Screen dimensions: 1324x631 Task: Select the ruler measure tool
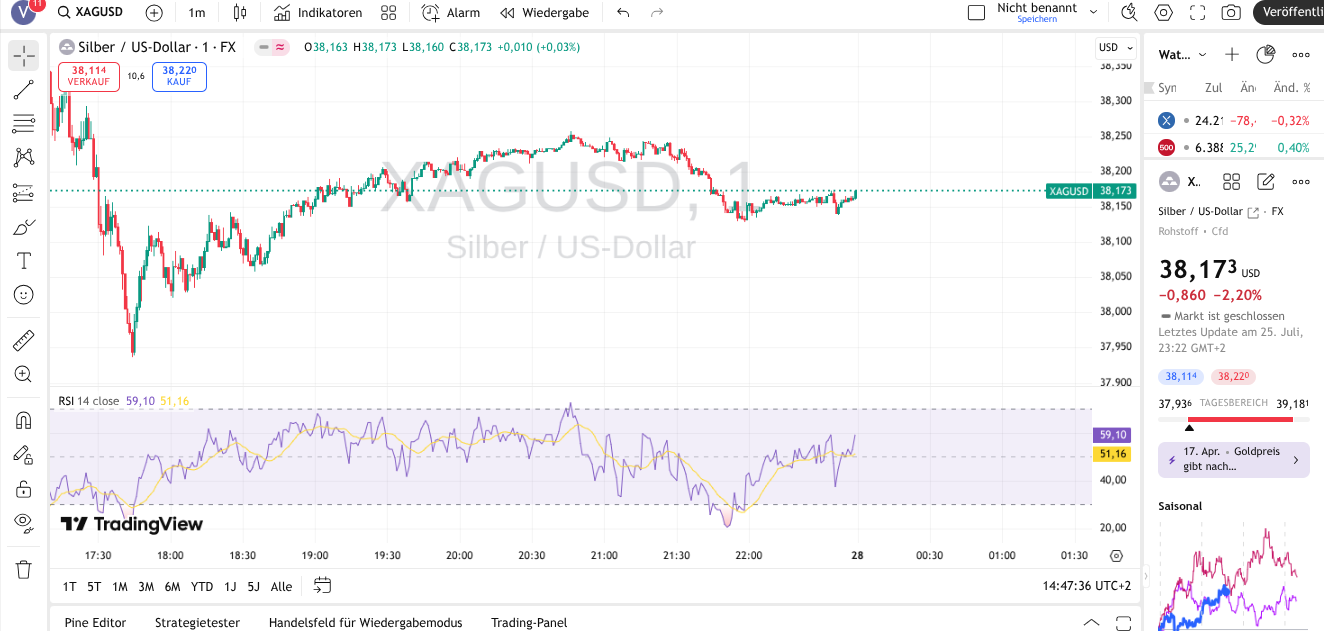24,341
